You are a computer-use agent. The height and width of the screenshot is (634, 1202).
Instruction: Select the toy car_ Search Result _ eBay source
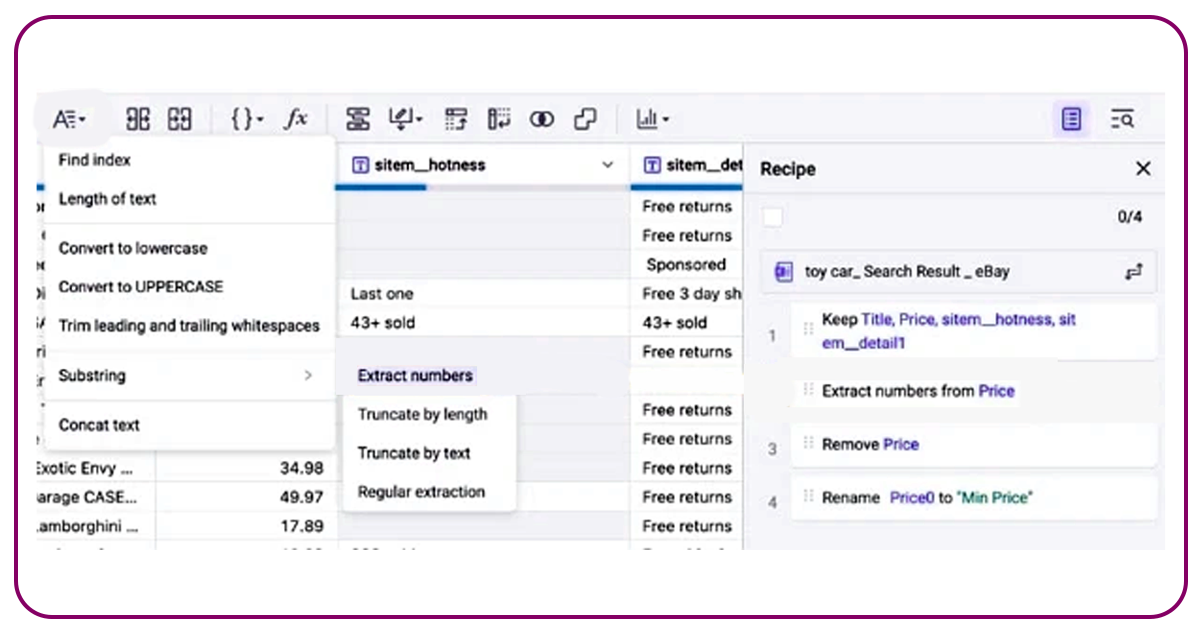pyautogui.click(x=959, y=271)
